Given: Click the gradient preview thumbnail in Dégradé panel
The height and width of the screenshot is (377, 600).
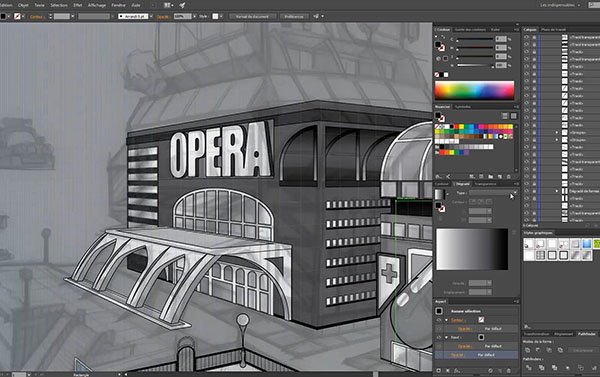Looking at the screenshot, I should coord(440,194).
